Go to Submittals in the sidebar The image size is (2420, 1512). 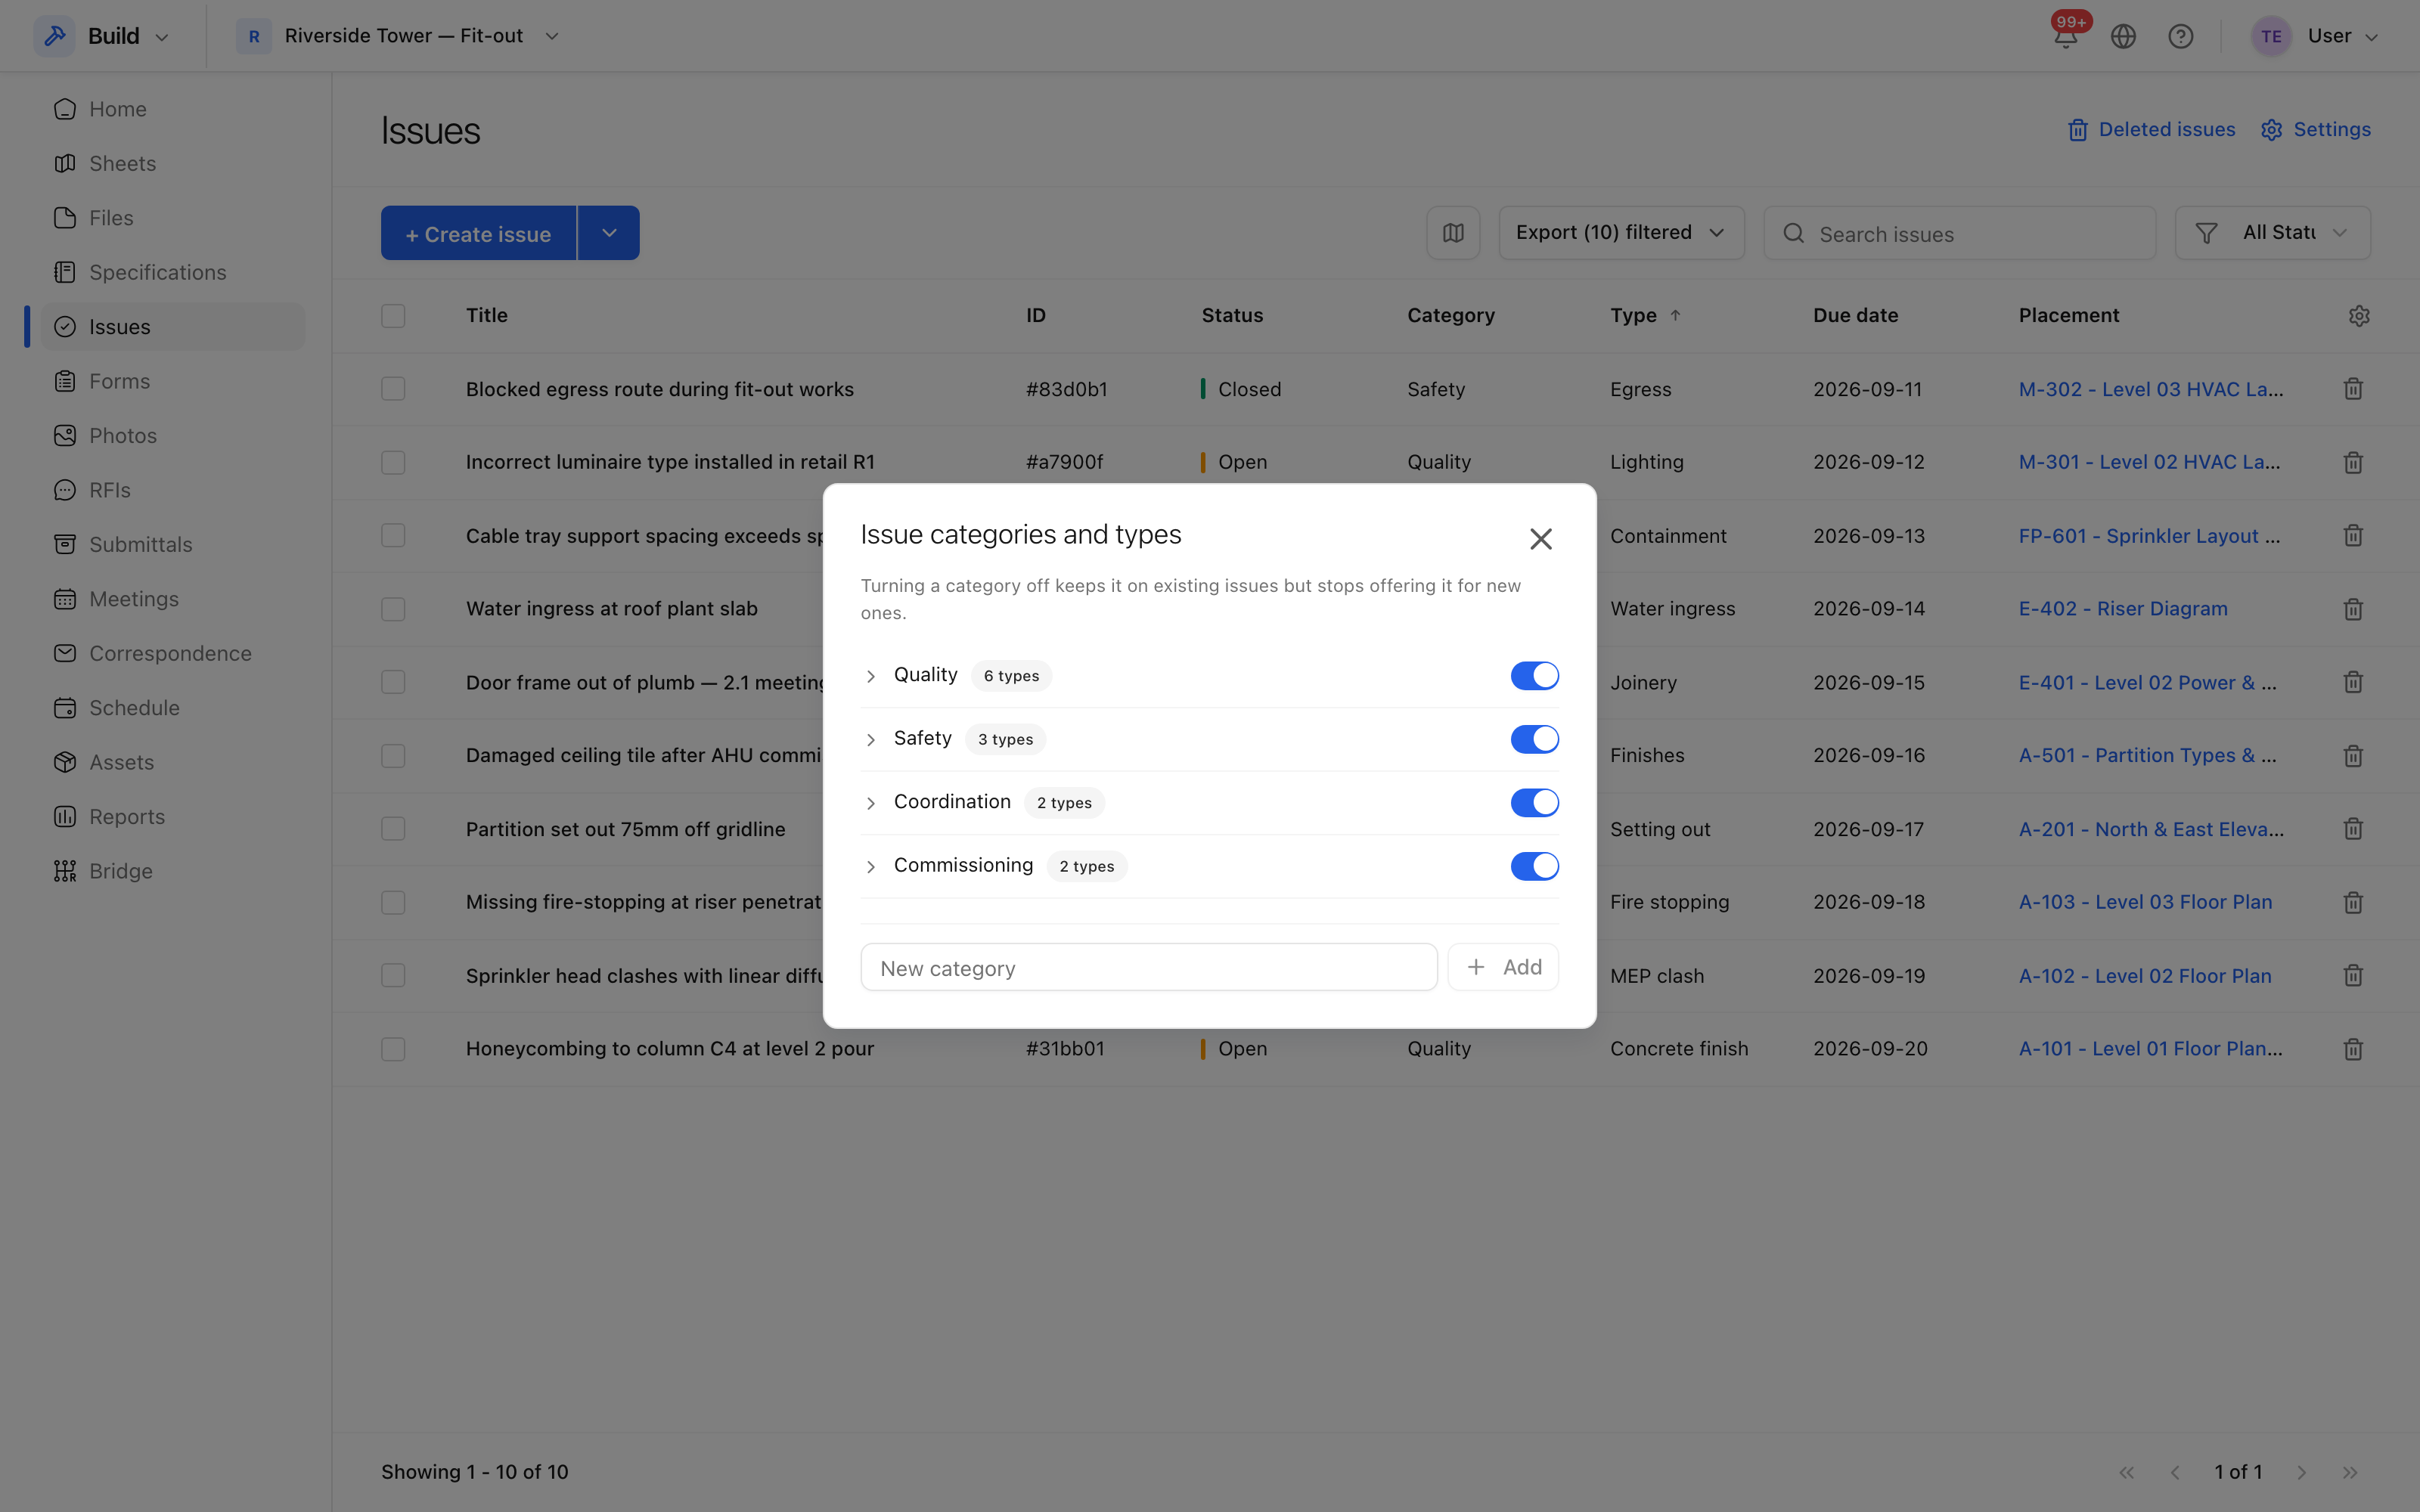pyautogui.click(x=172, y=544)
